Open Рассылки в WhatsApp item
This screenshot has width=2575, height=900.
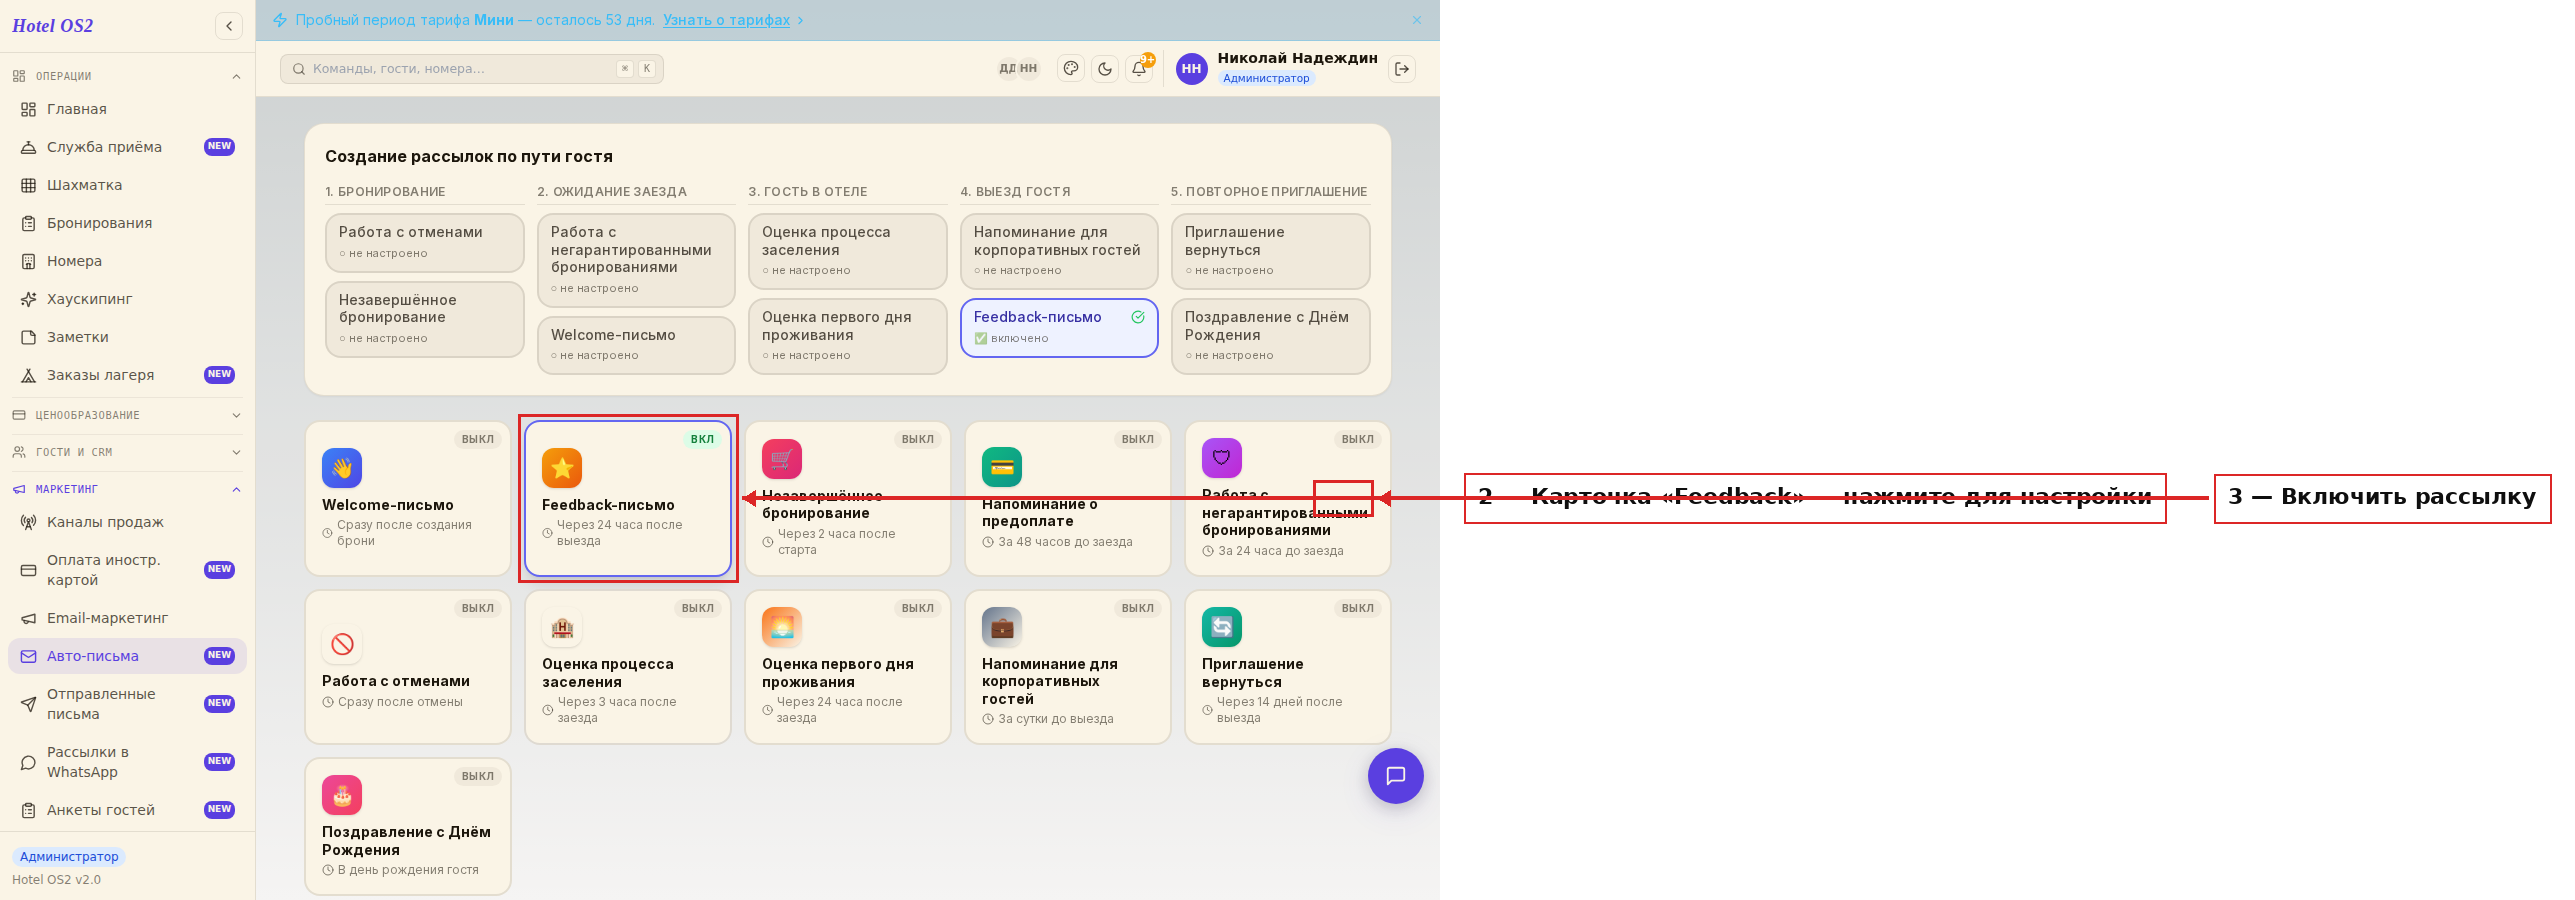[x=127, y=762]
